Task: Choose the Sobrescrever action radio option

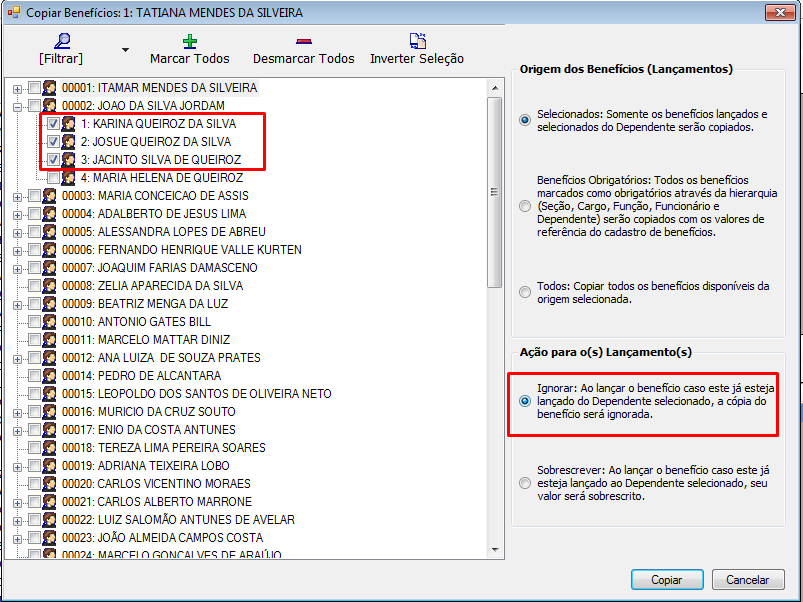Action: click(x=525, y=483)
